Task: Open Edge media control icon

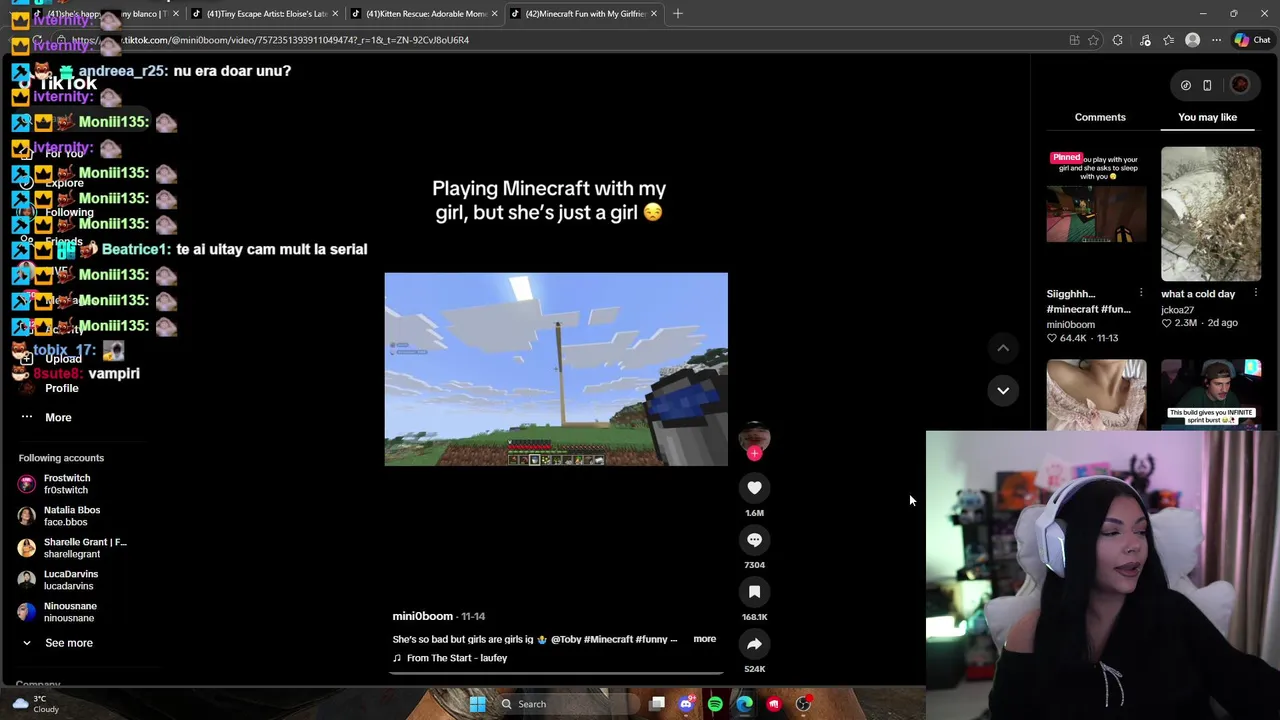Action: [1145, 40]
